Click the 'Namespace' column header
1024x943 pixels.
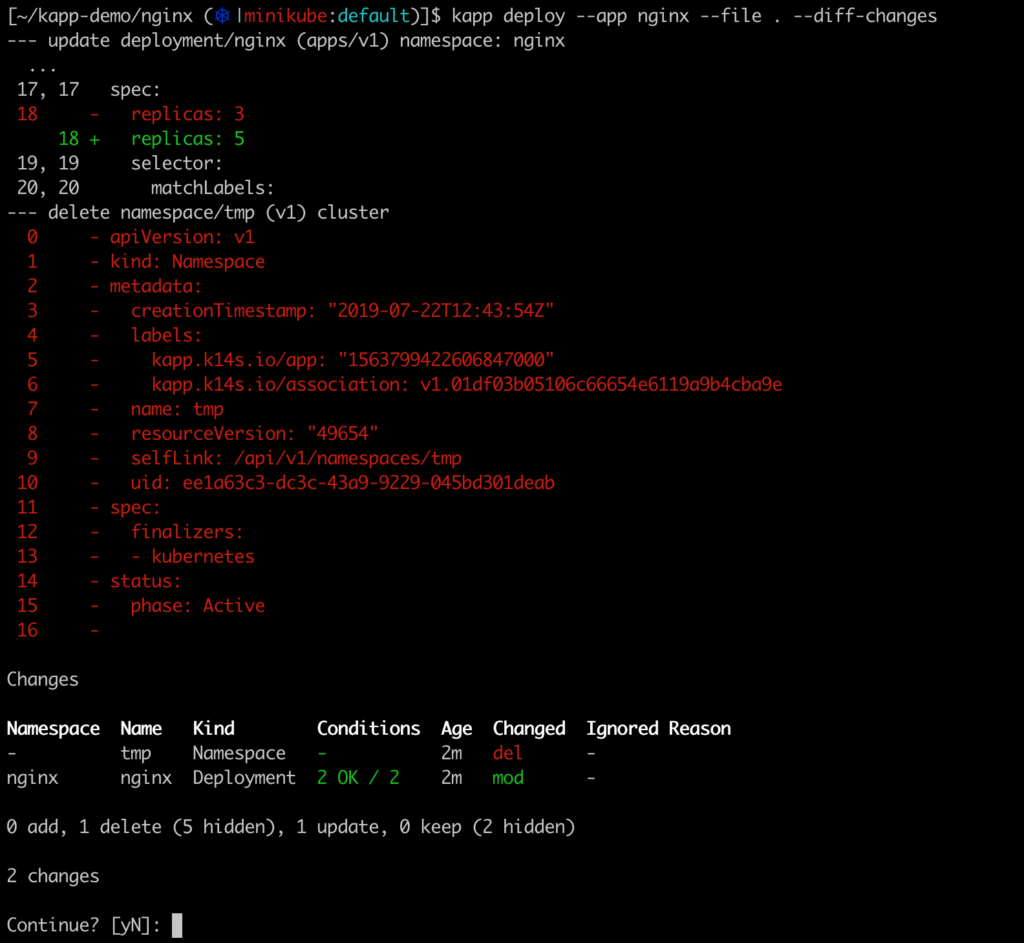[x=53, y=728]
